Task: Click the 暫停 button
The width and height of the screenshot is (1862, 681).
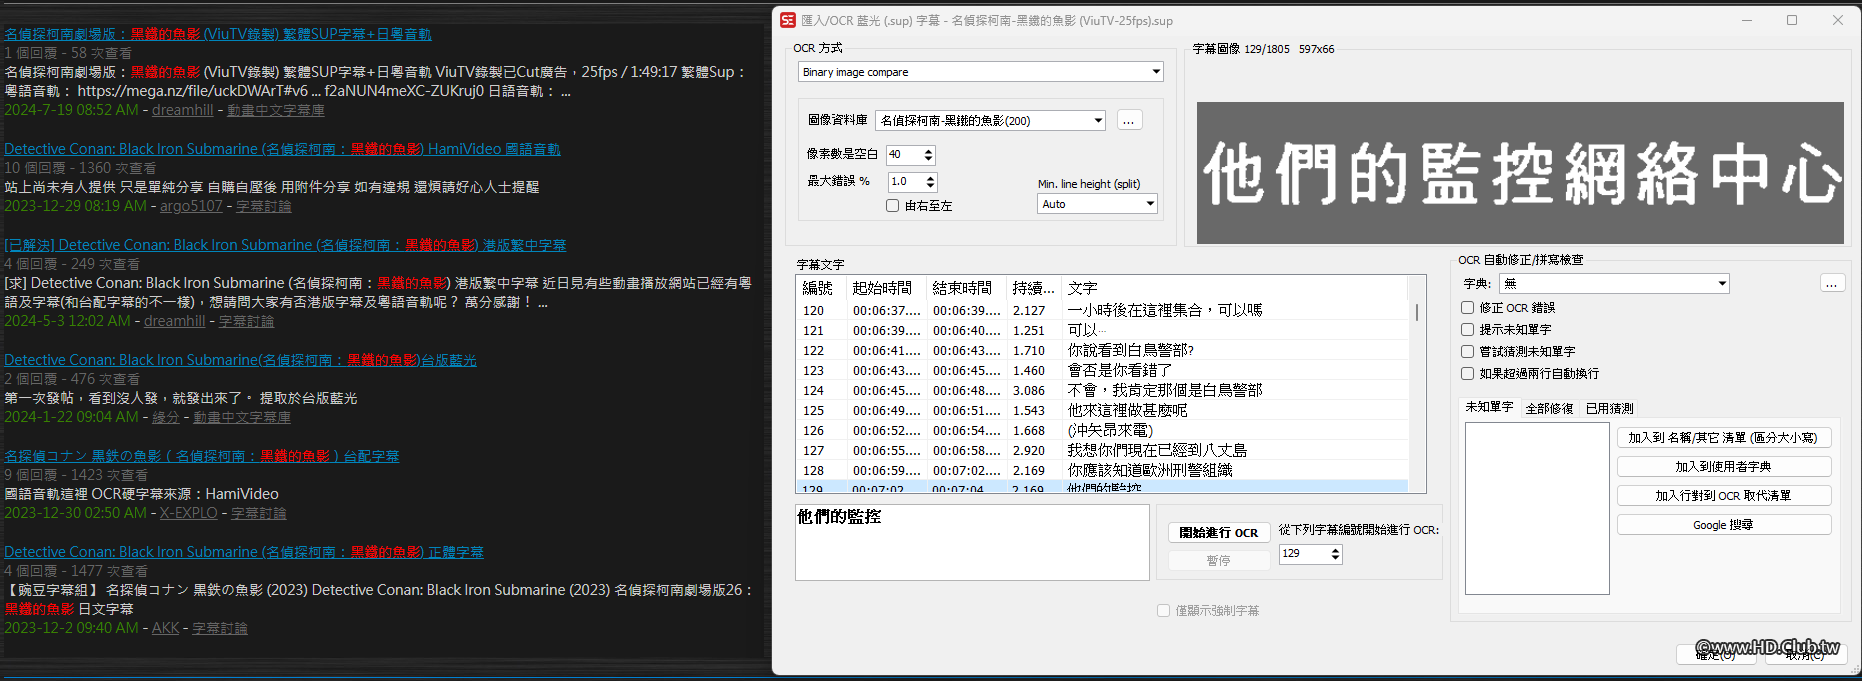Action: click(1218, 561)
